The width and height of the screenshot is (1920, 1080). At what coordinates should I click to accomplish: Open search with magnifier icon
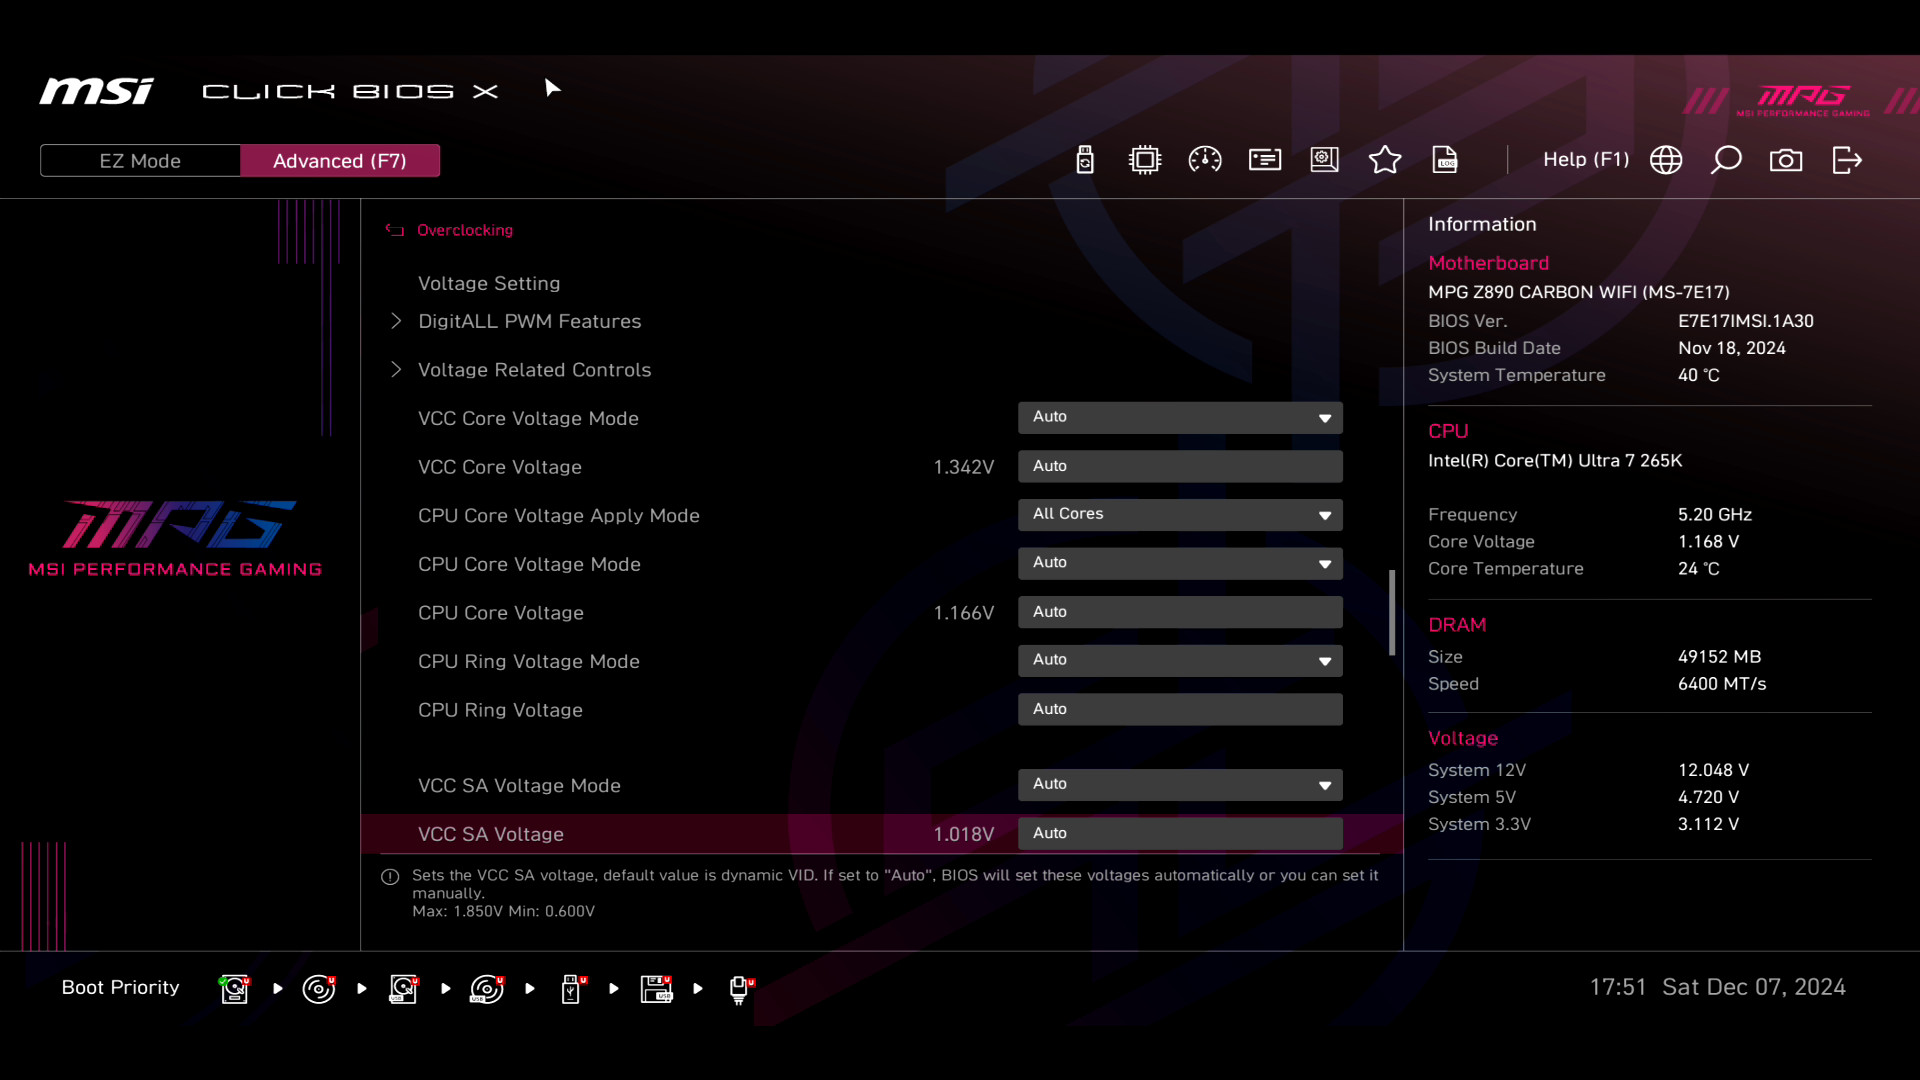coord(1726,160)
